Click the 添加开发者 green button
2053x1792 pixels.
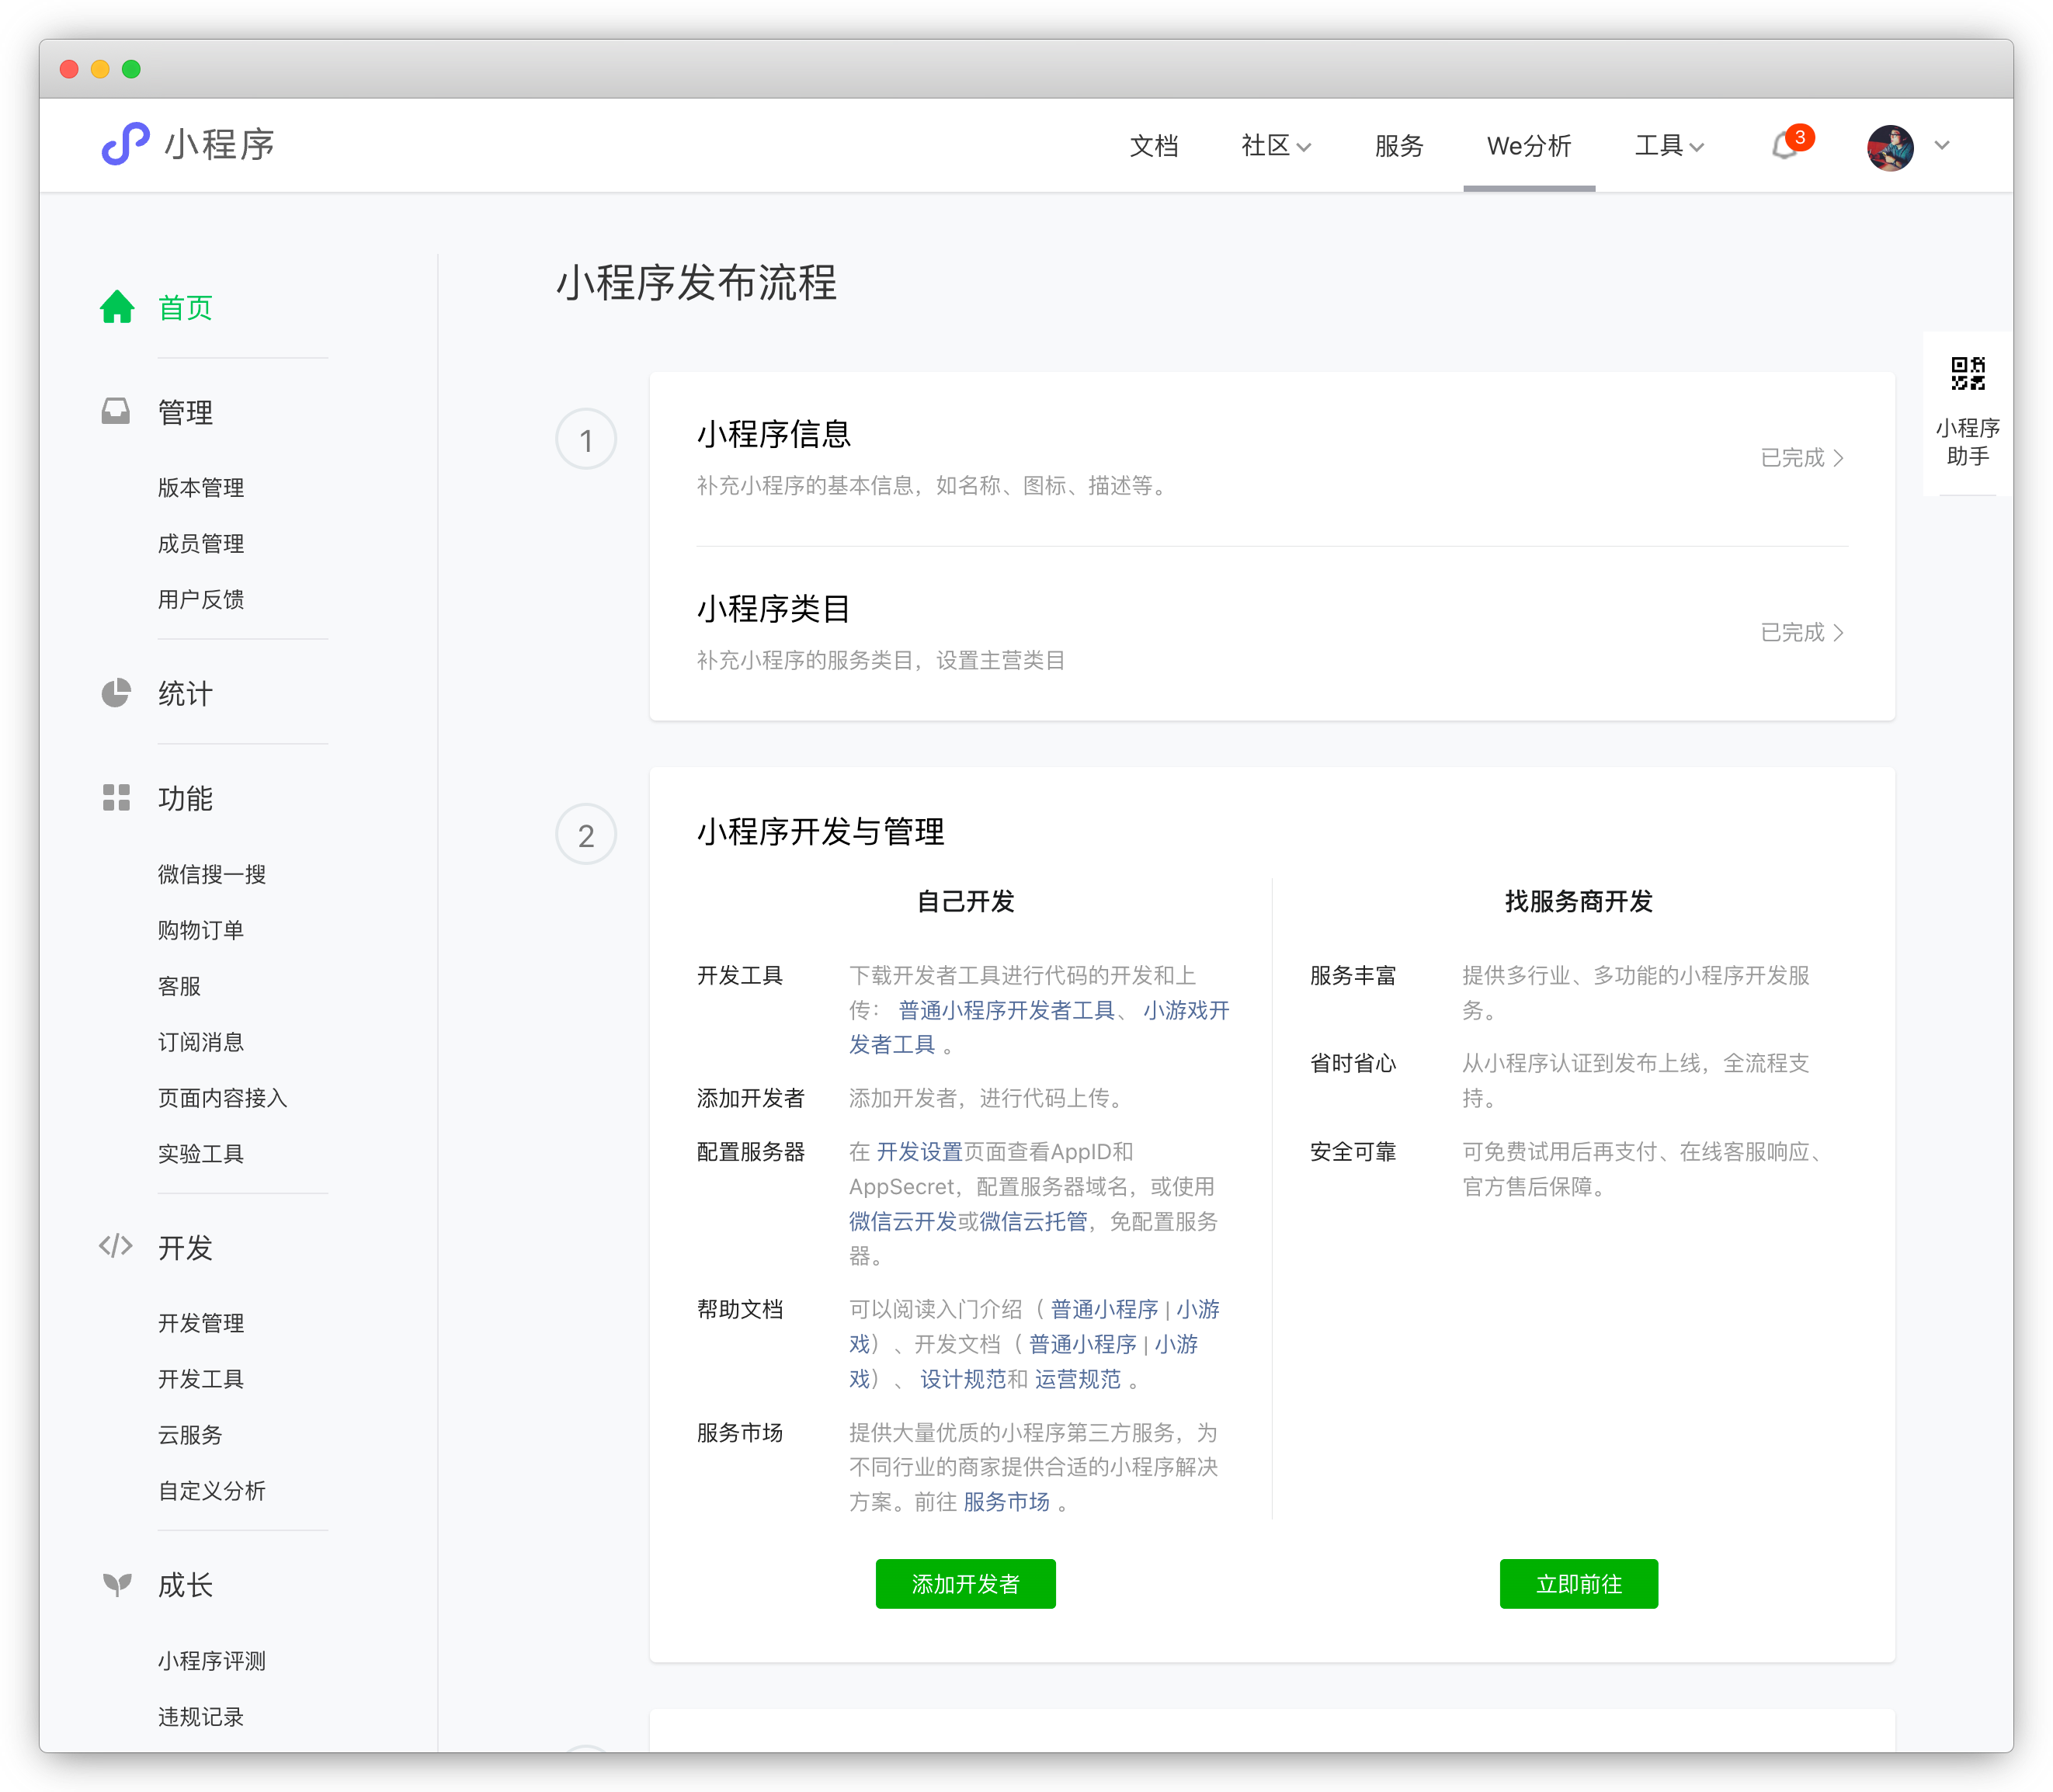(x=965, y=1584)
